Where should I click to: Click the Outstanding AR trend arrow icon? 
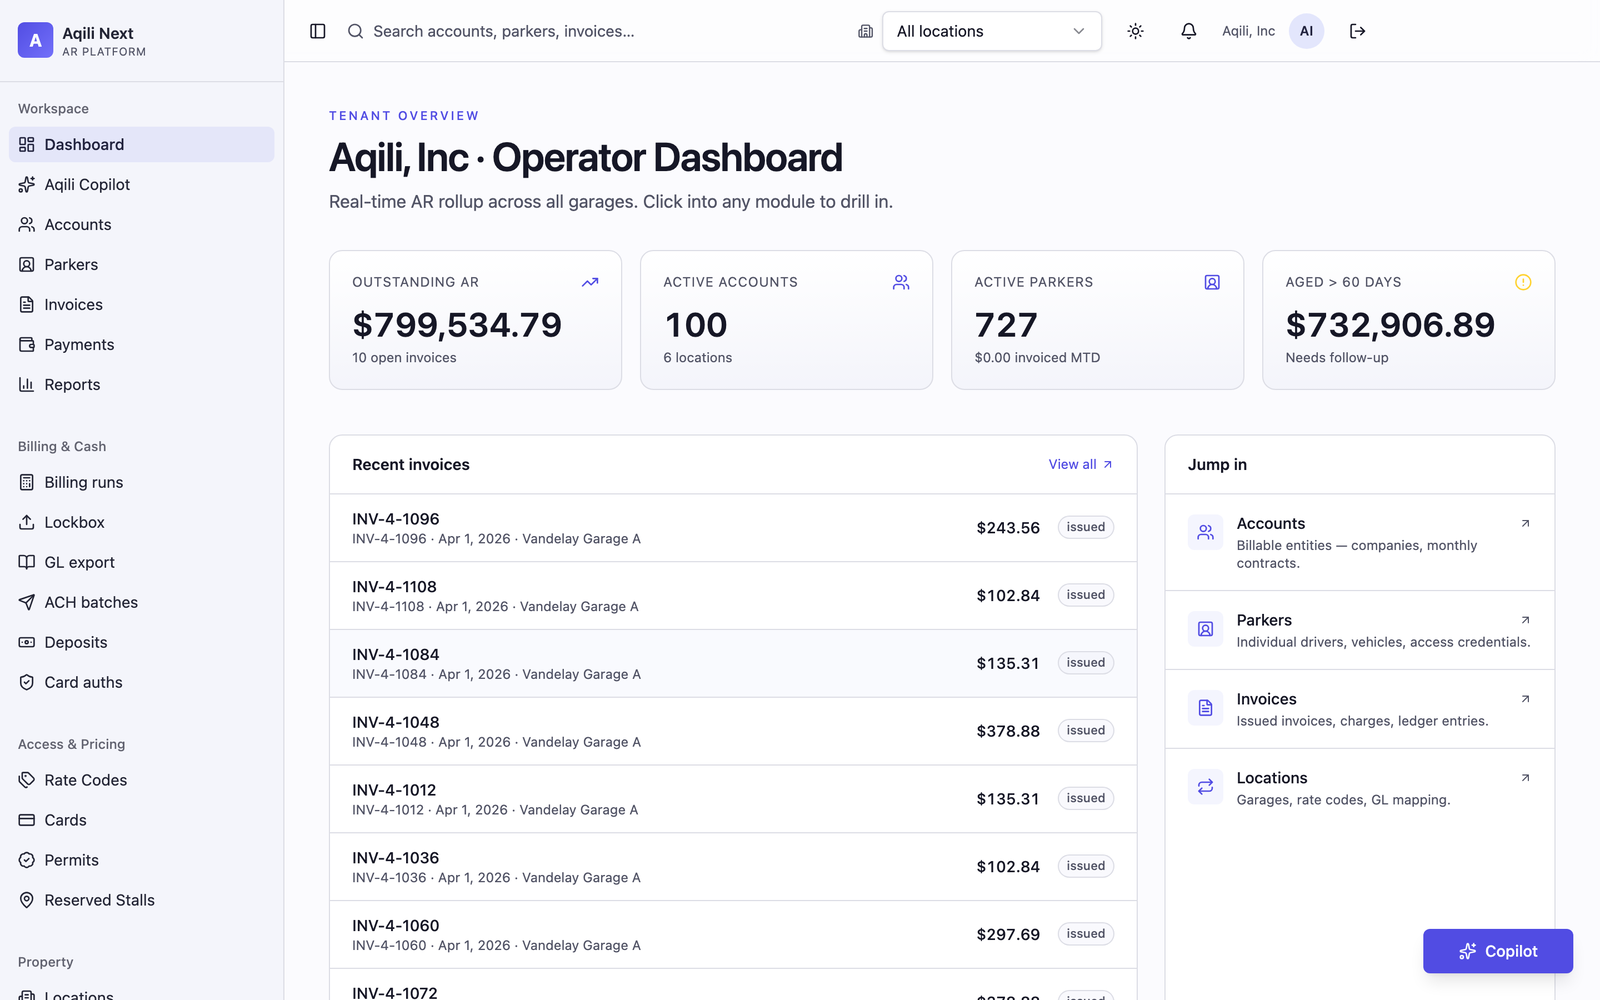[590, 282]
